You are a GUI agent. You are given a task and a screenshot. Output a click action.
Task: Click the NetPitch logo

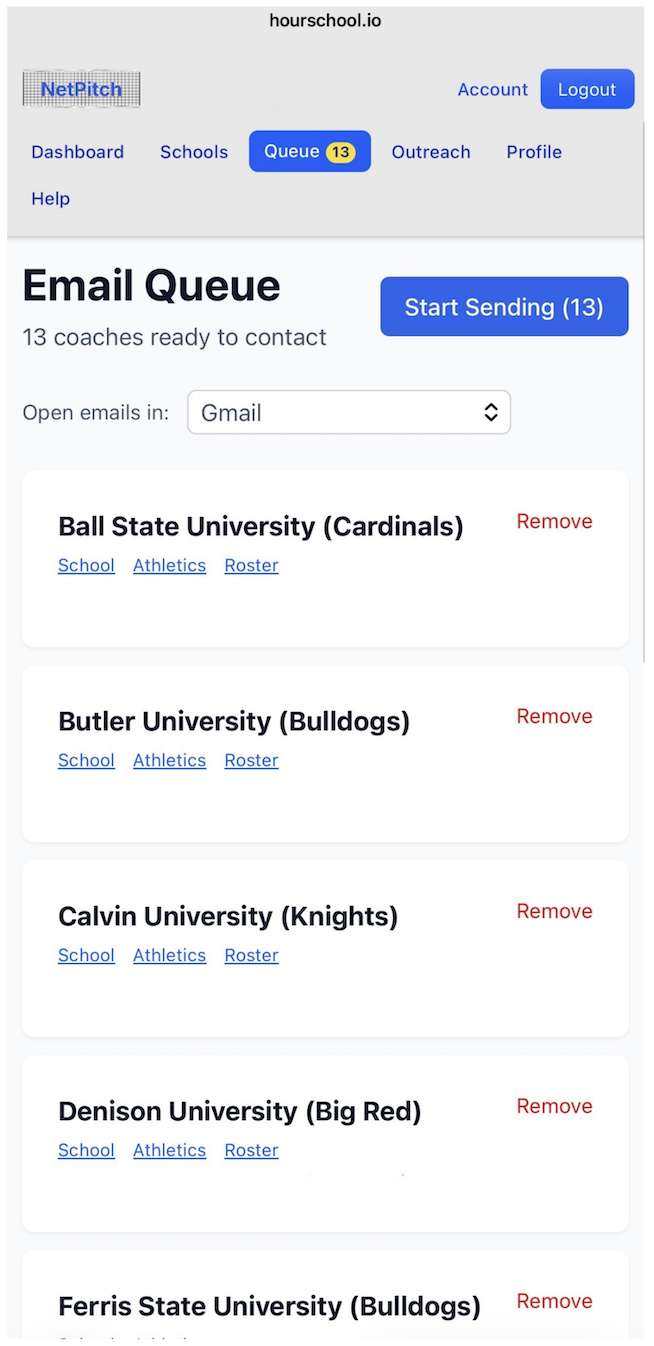[80, 89]
